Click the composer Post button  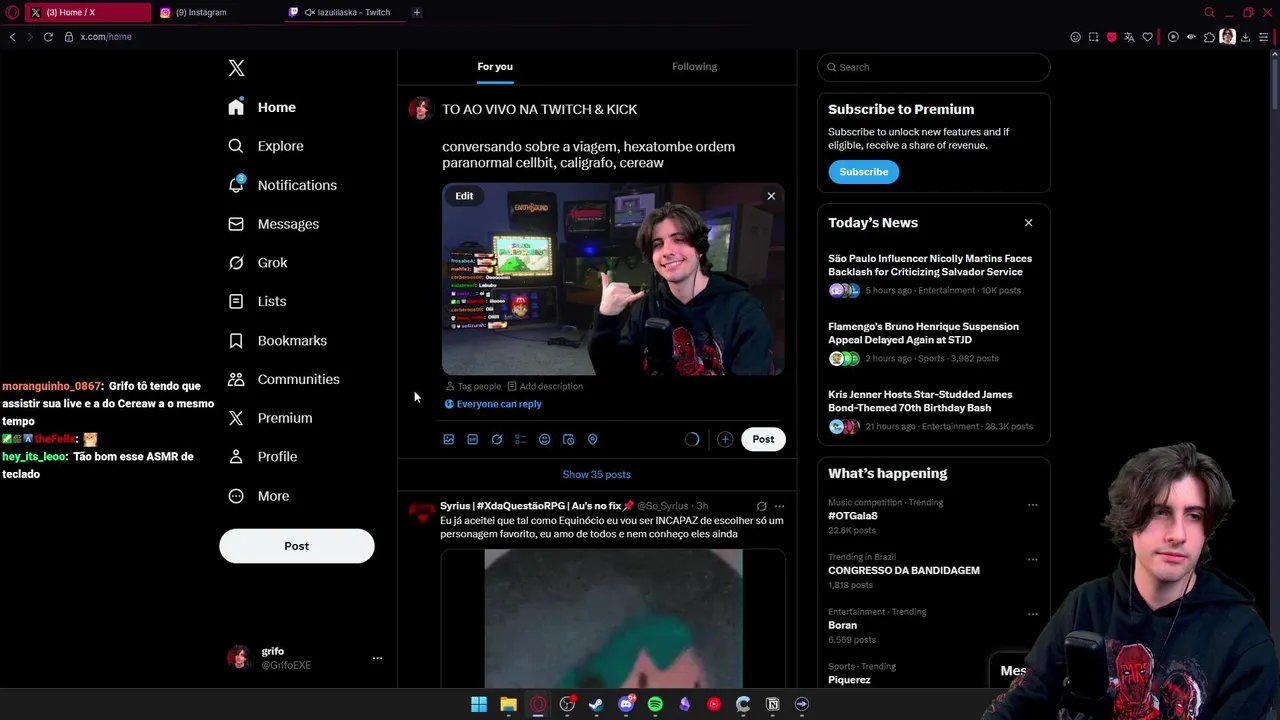point(763,439)
